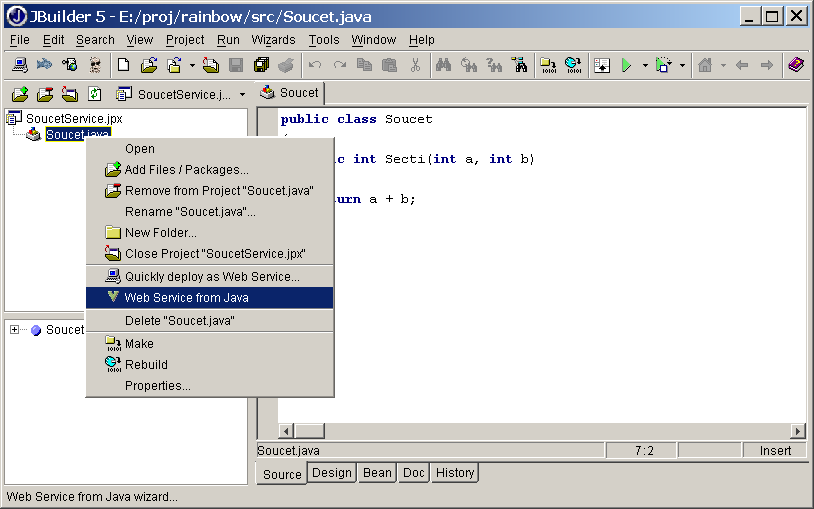Click the Save All stacked disks icon

pyautogui.click(x=261, y=65)
